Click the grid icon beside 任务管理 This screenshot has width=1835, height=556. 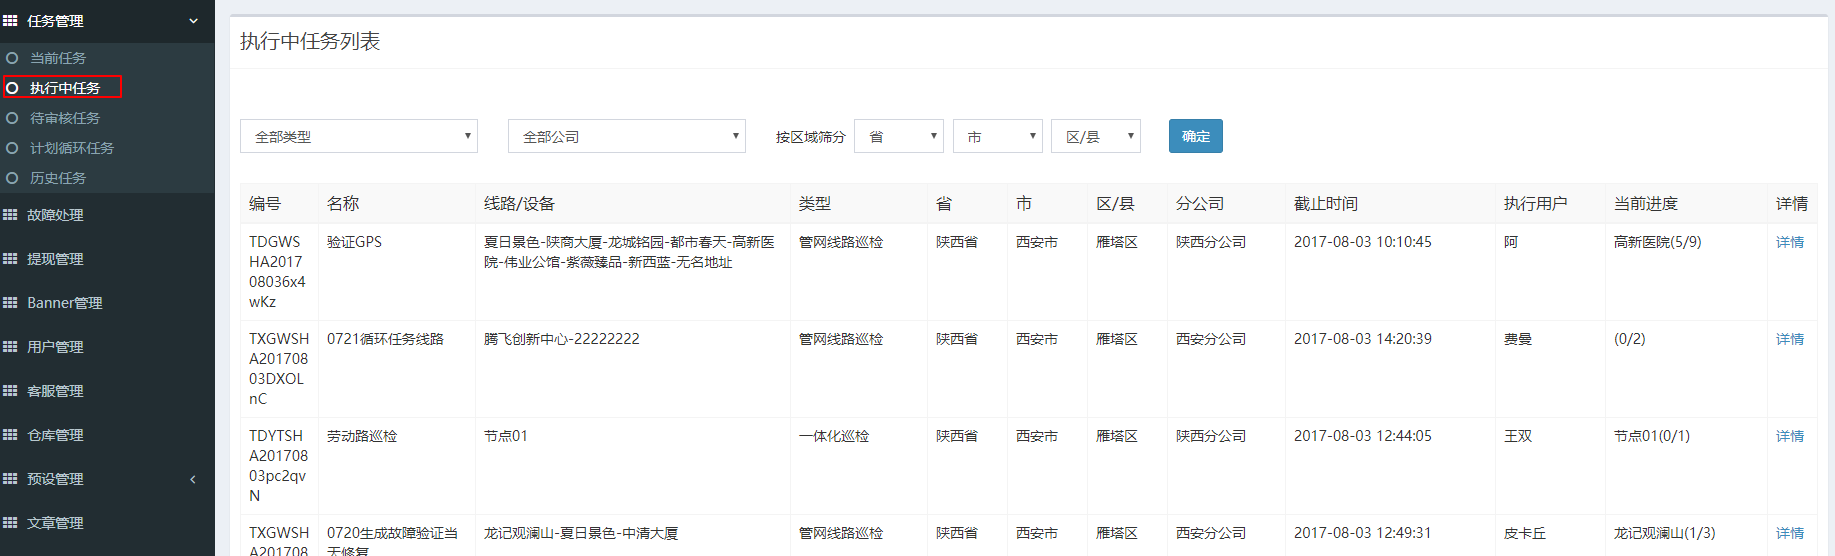point(10,20)
